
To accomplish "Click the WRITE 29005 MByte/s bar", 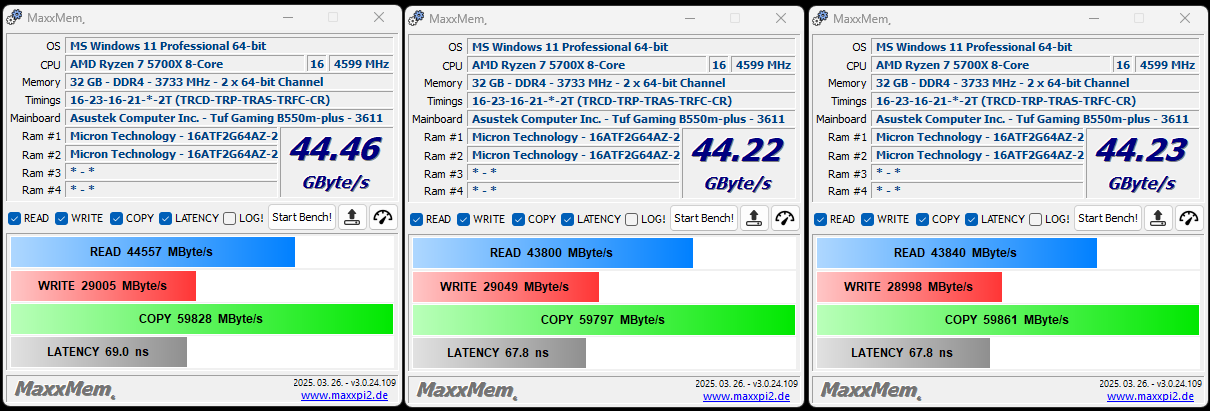I will pyautogui.click(x=103, y=286).
